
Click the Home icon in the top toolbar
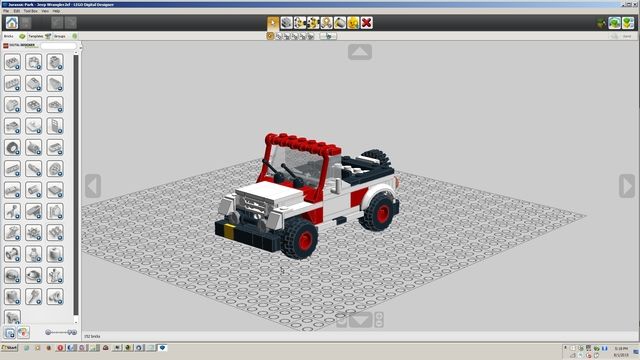pyautogui.click(x=11, y=22)
